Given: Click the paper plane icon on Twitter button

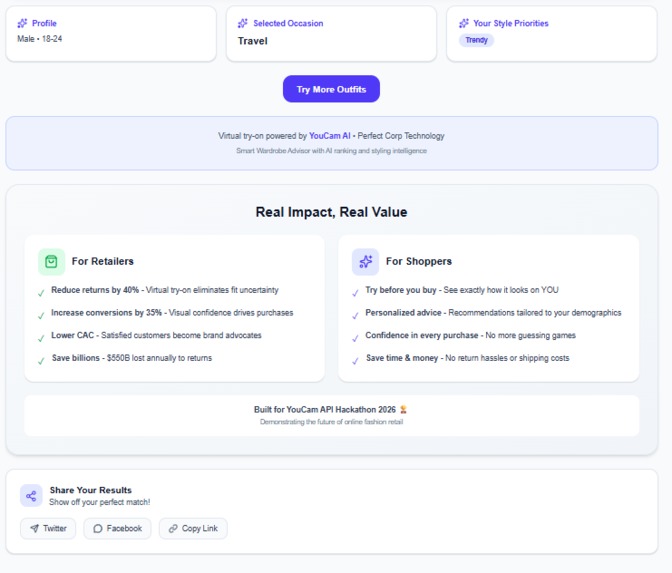Looking at the screenshot, I should pyautogui.click(x=35, y=528).
